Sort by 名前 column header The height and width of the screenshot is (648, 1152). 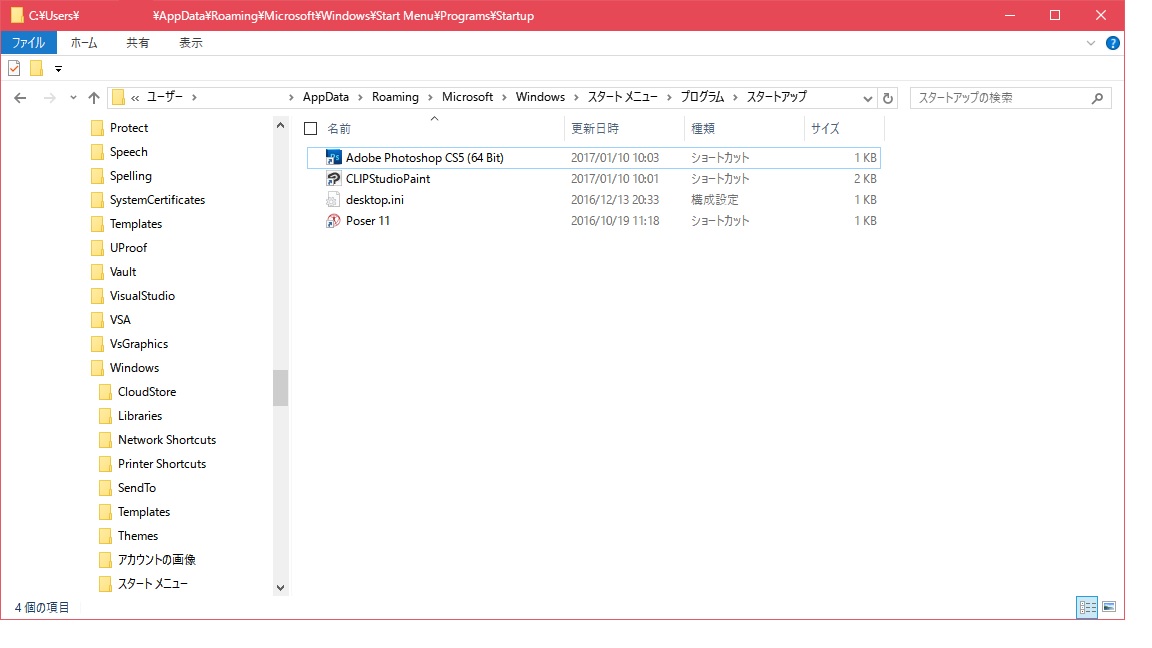339,129
